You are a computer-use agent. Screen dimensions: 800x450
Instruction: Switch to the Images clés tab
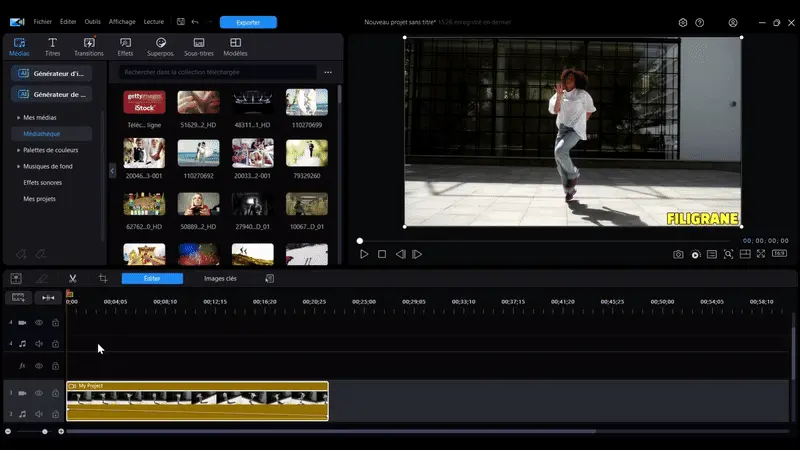(x=220, y=278)
